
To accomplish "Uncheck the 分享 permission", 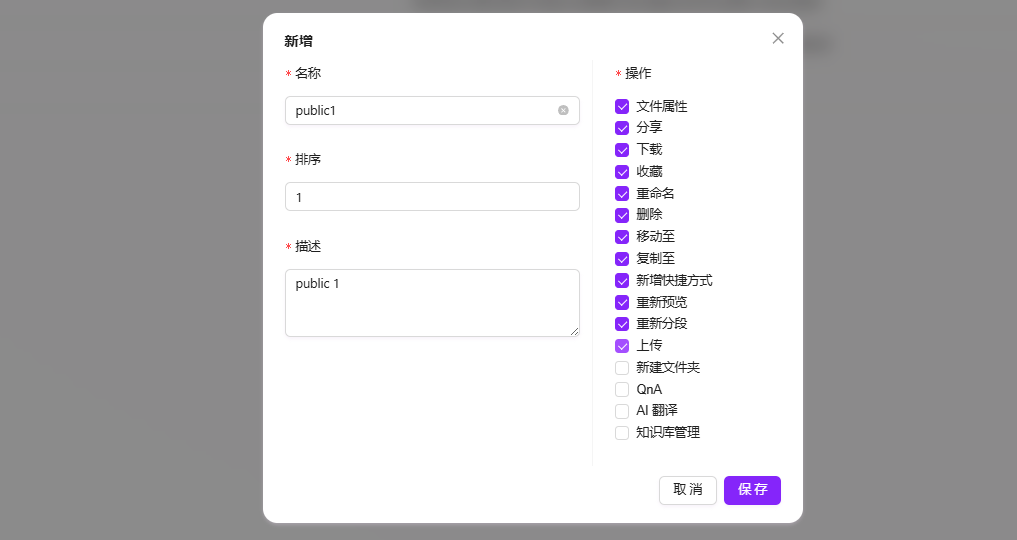I will [x=622, y=128].
